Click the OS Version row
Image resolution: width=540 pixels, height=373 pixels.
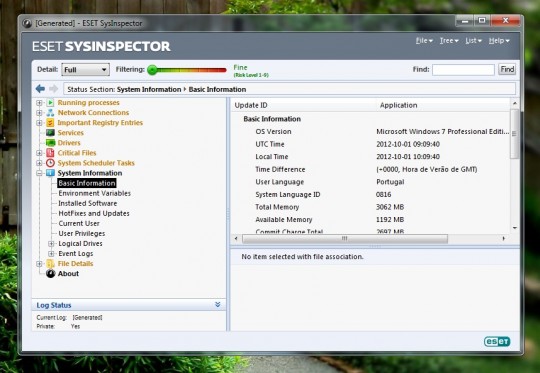point(371,132)
